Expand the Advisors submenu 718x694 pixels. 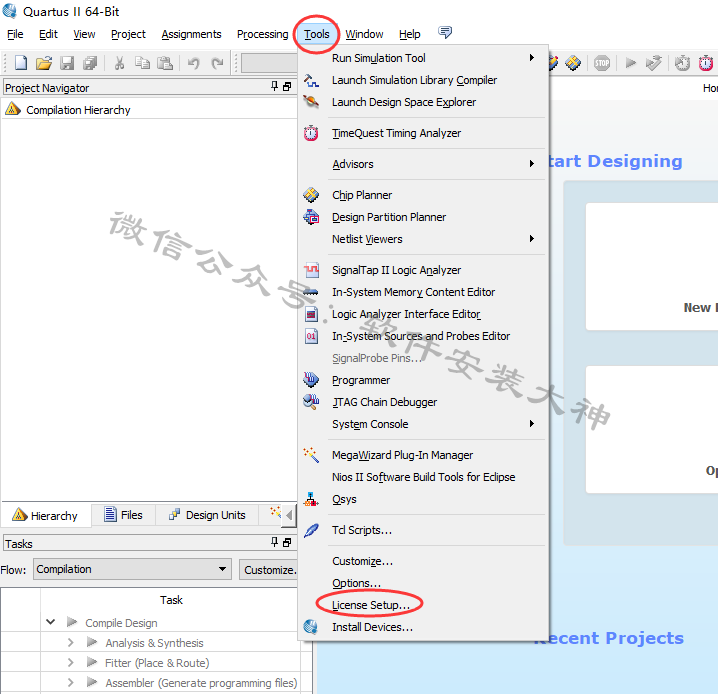click(x=423, y=164)
